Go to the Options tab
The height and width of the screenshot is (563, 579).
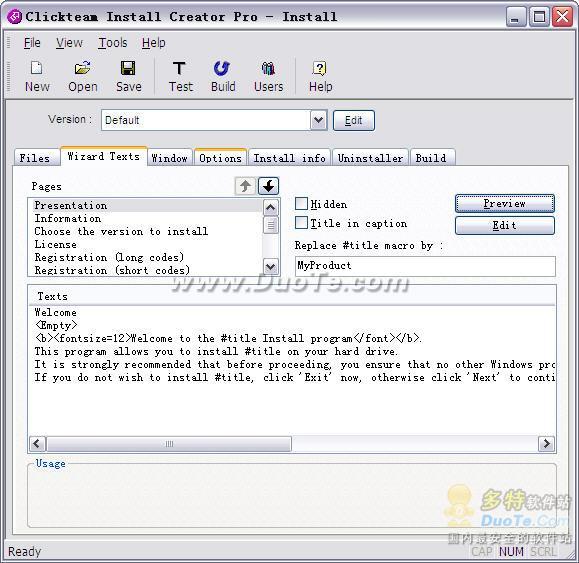point(220,158)
